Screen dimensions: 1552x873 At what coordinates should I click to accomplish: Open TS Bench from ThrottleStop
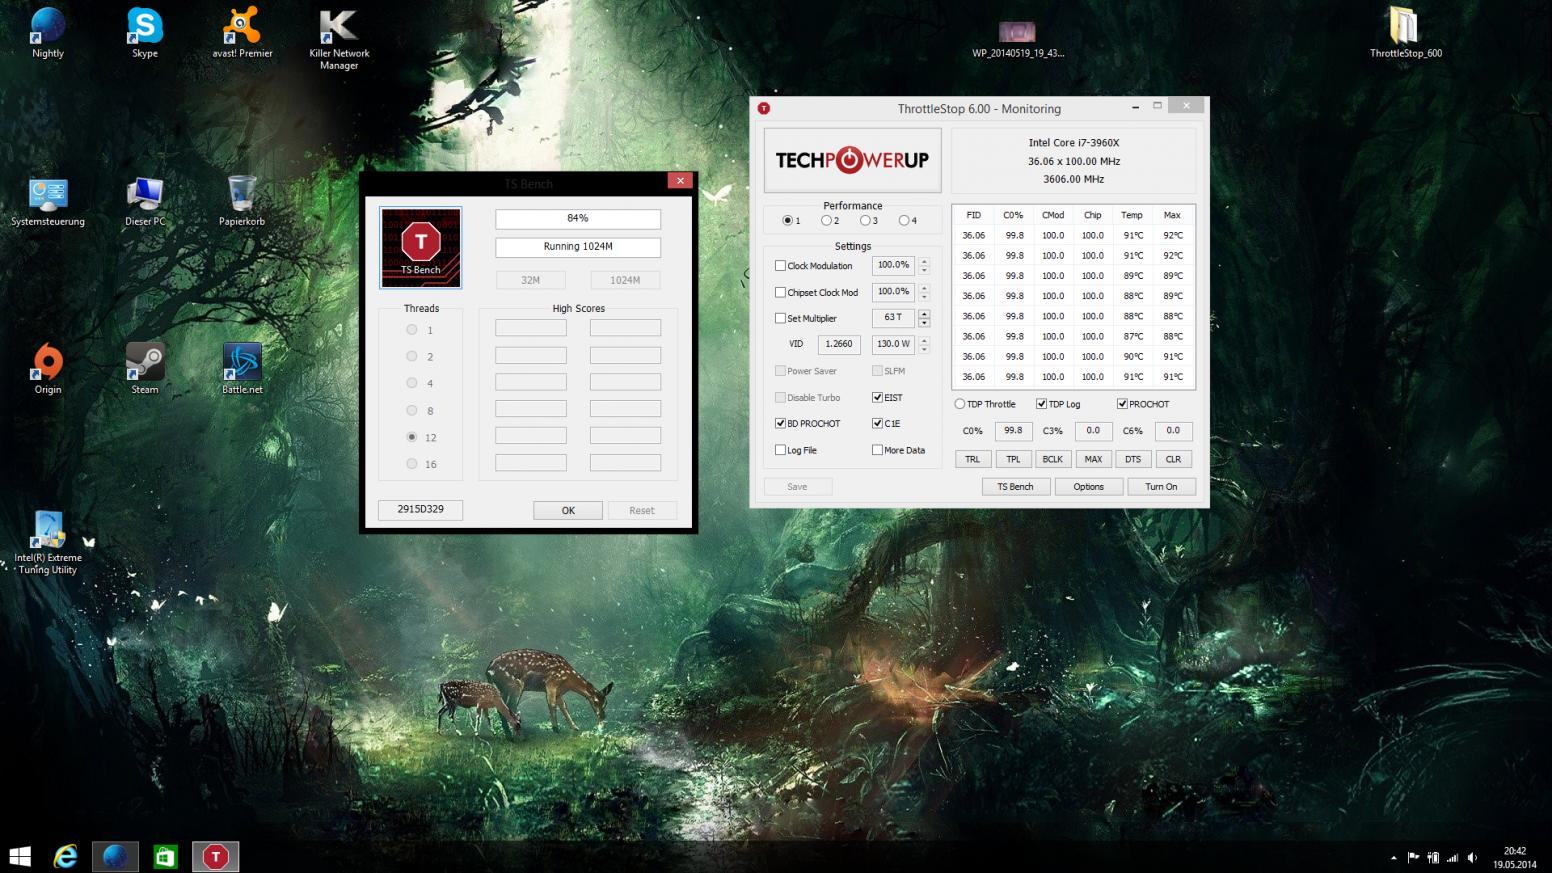1015,487
